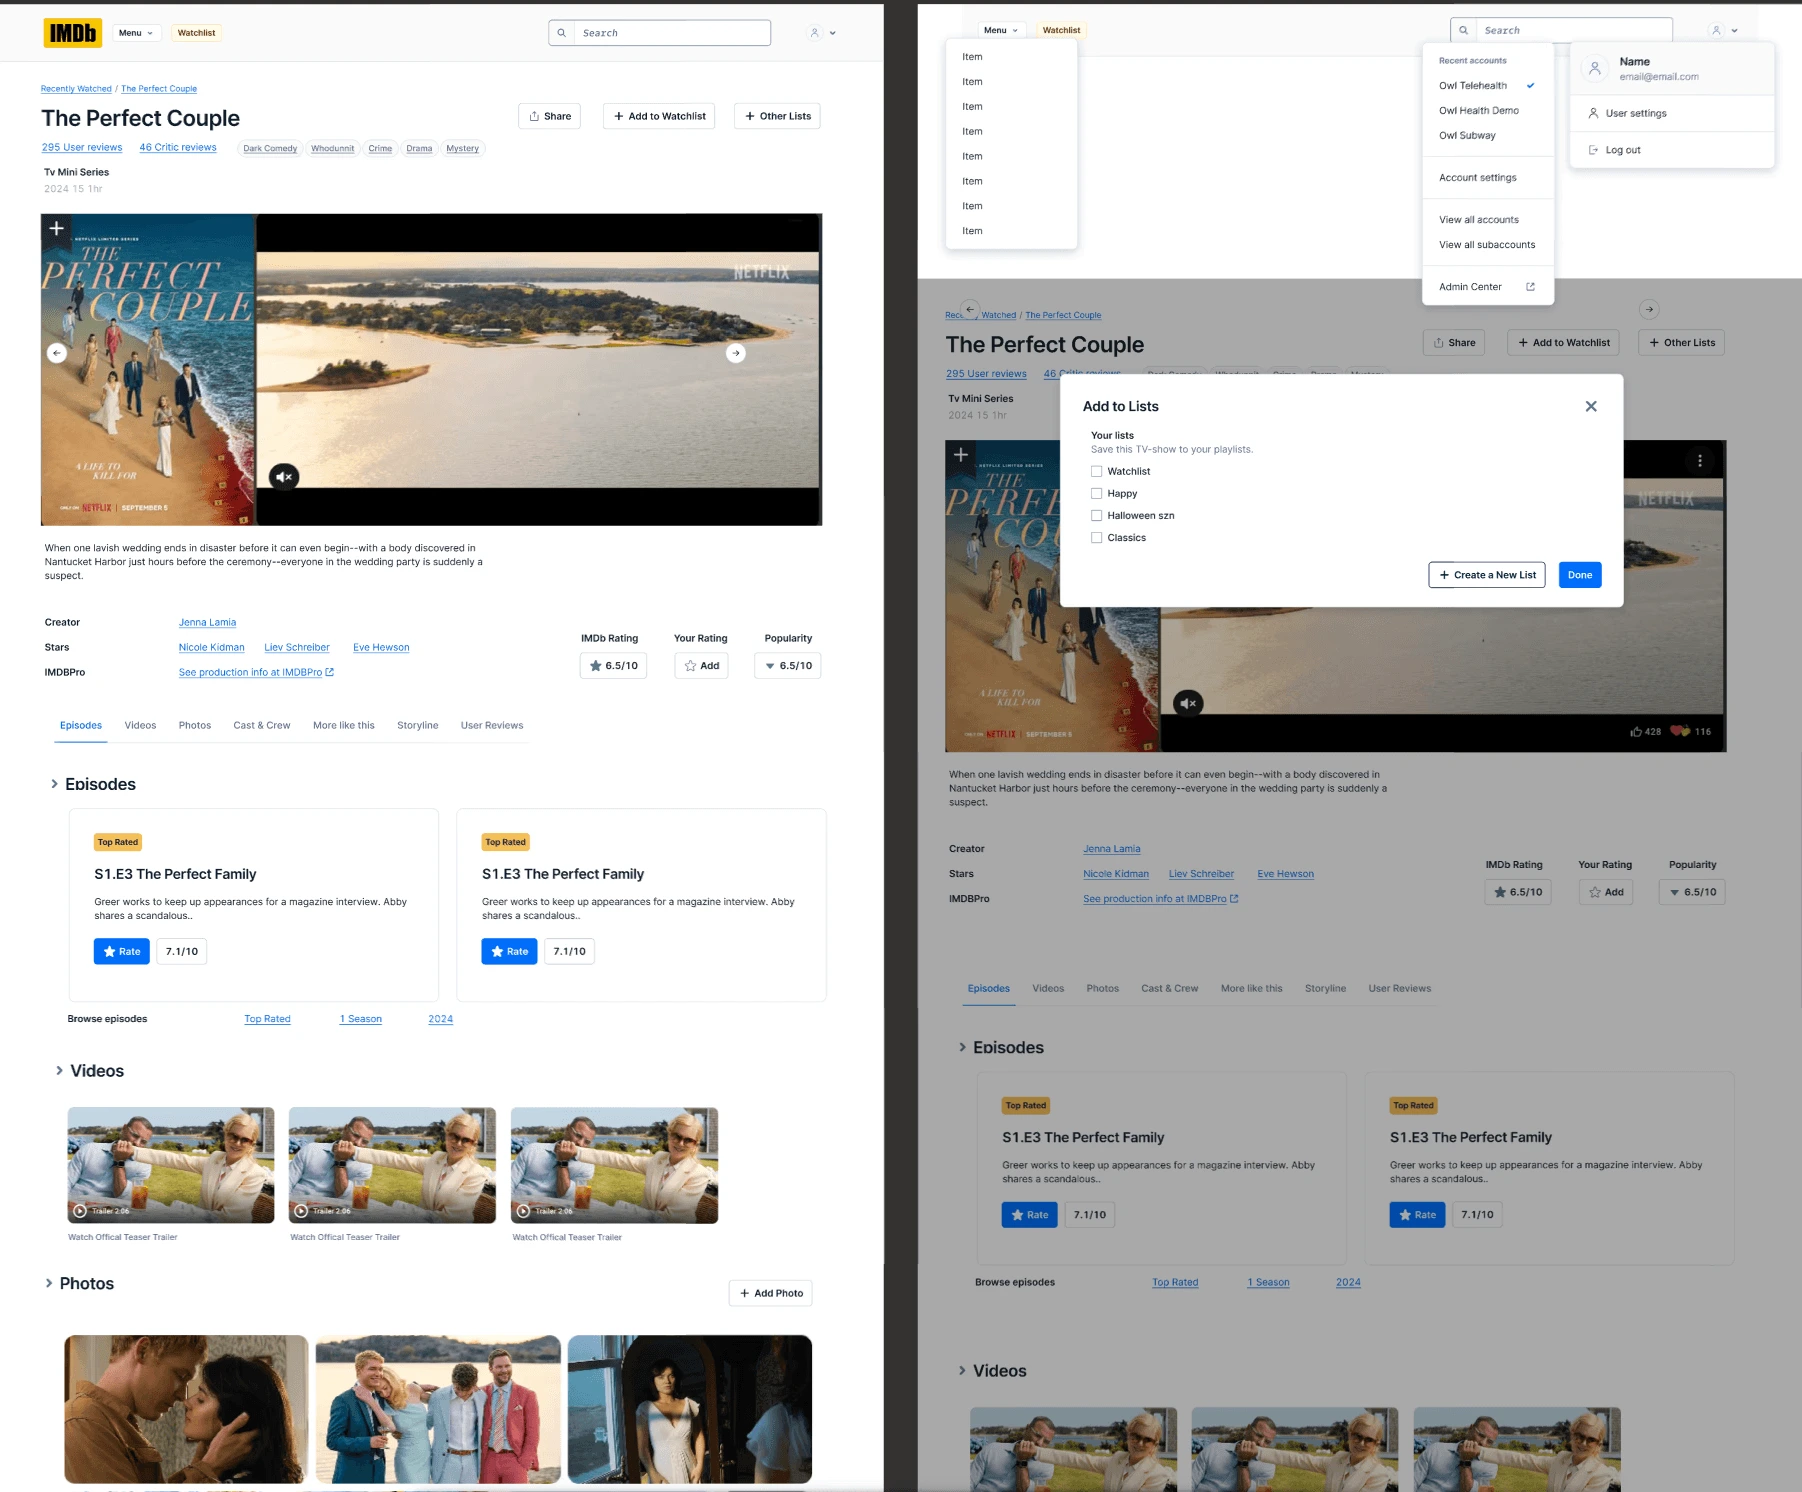Click the back arrow above the breadcrumb
This screenshot has height=1492, width=1802.
pos(972,309)
